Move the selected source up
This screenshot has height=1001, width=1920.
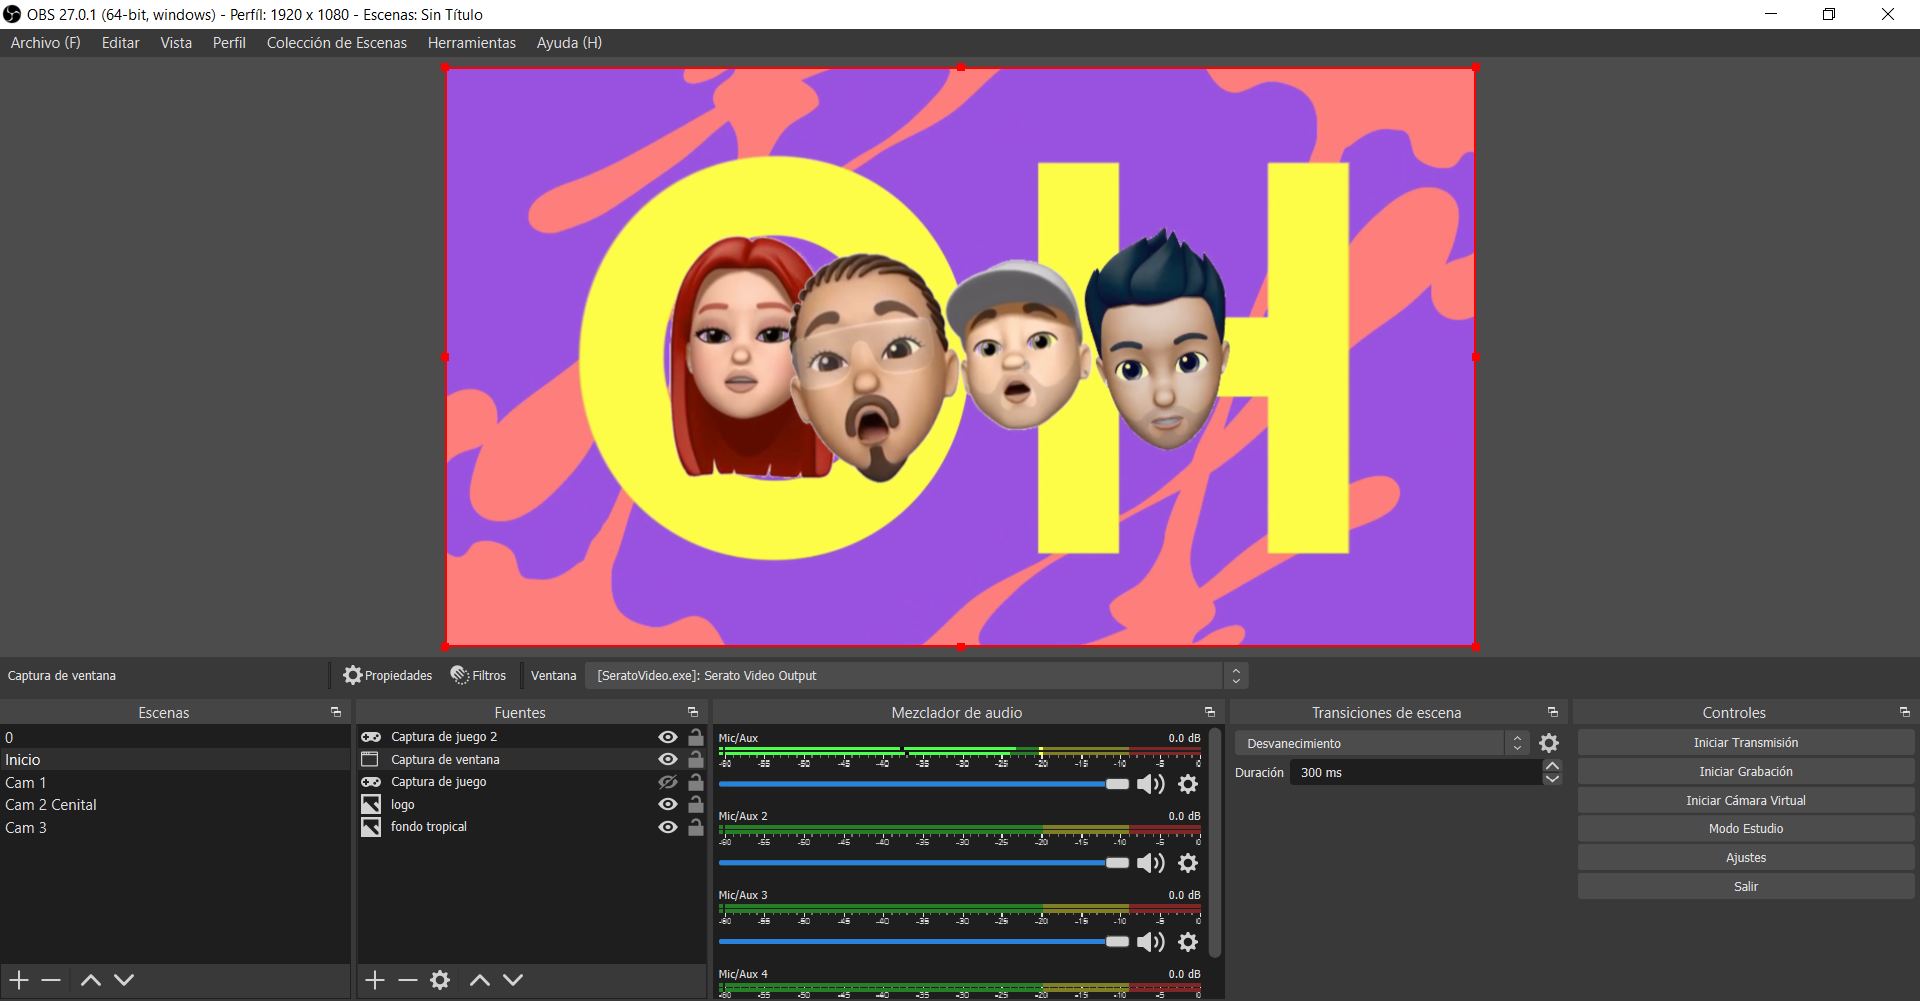[480, 980]
